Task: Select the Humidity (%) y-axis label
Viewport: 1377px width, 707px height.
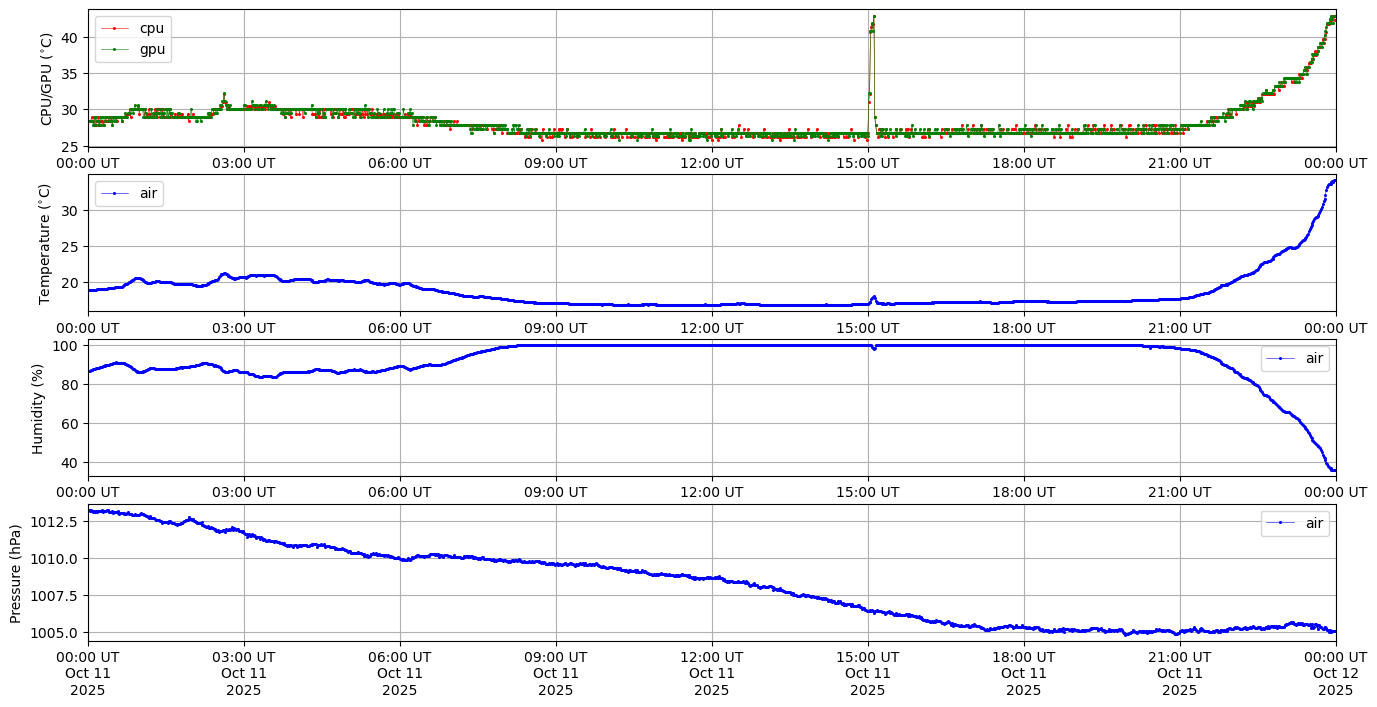Action: (x=38, y=408)
